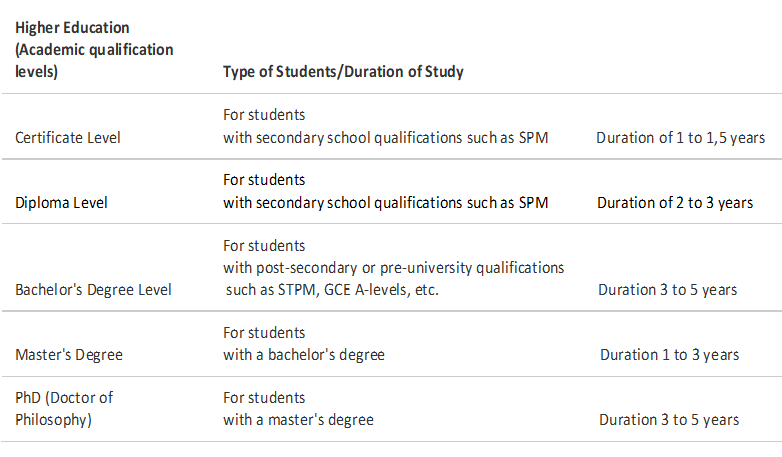Select the 'Certificate Level' cell
This screenshot has width=782, height=457.
point(68,138)
